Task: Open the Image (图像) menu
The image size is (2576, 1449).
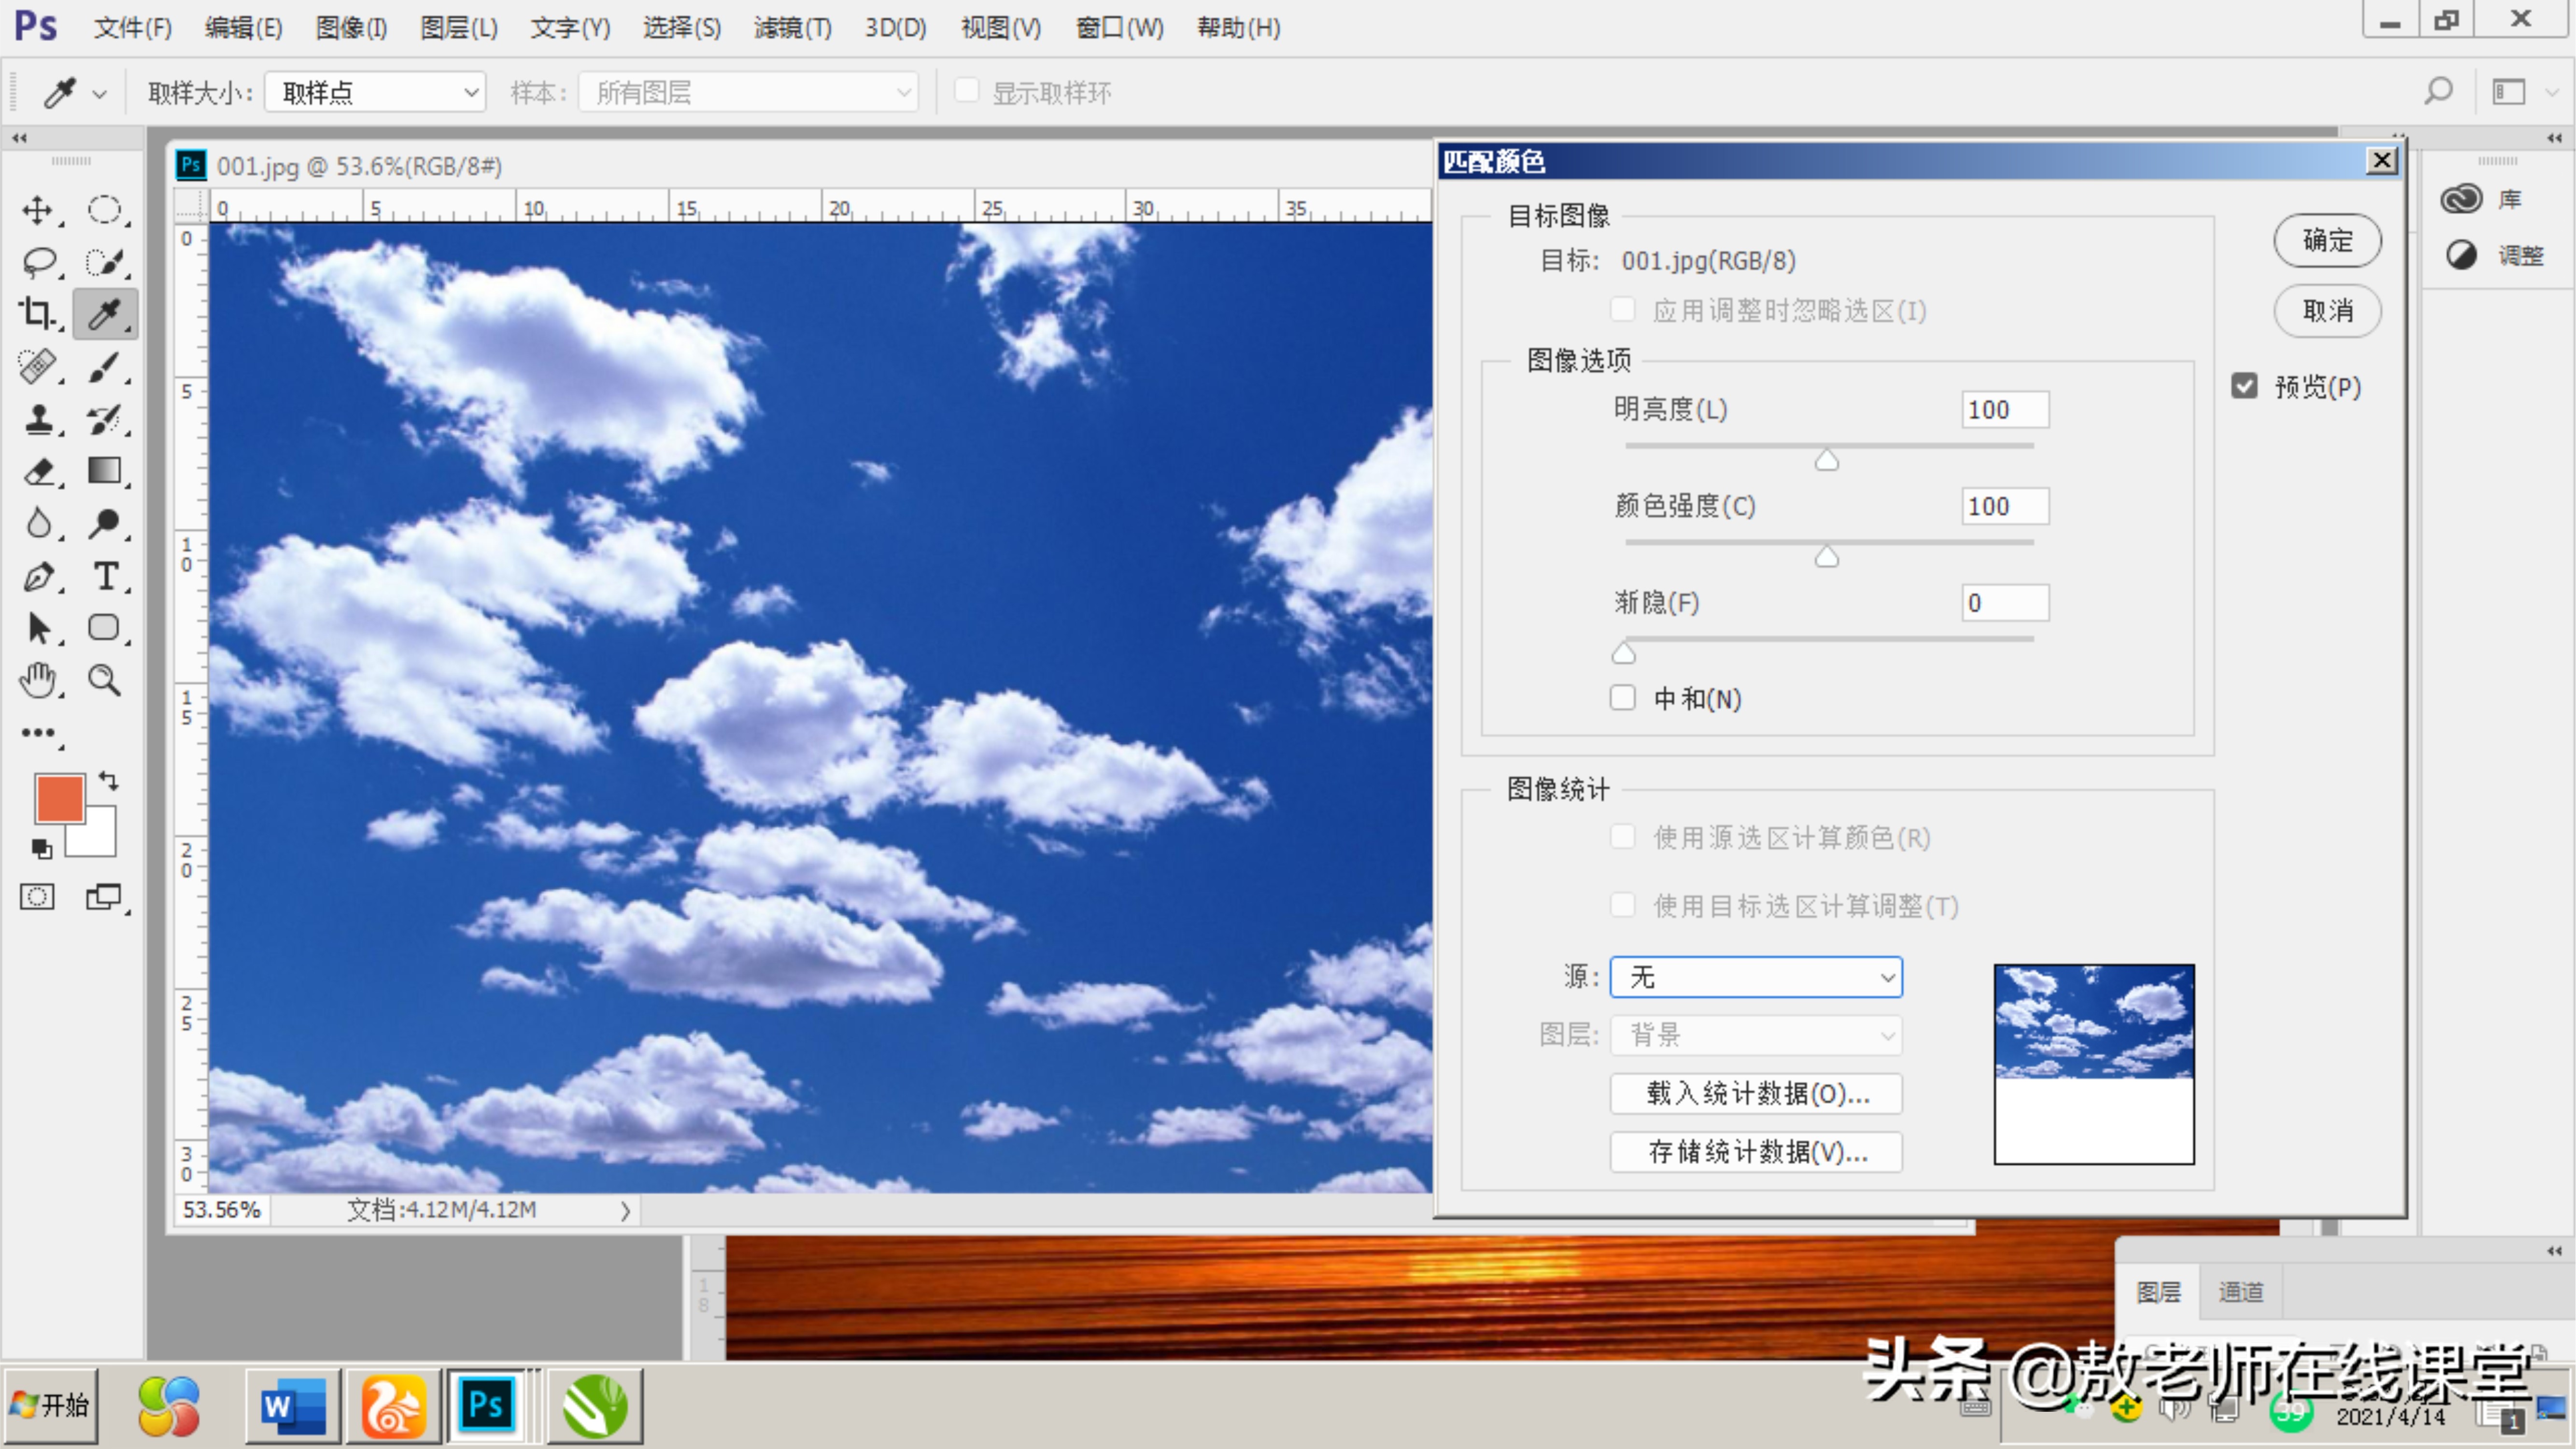Action: tap(351, 27)
